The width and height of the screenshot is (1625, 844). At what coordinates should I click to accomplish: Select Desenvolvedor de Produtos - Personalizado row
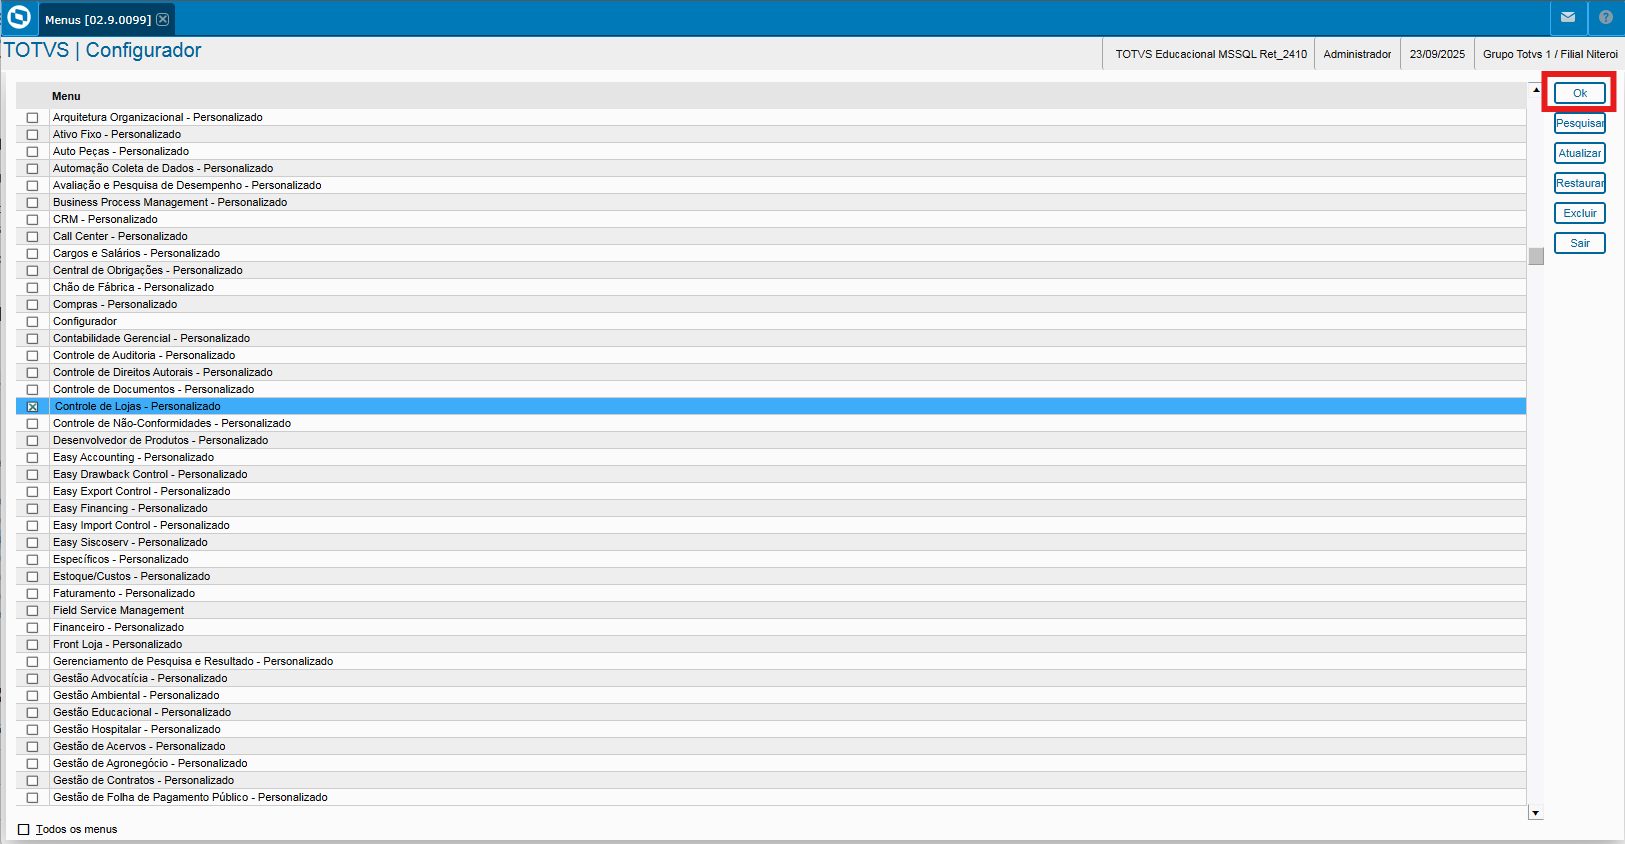coord(771,441)
